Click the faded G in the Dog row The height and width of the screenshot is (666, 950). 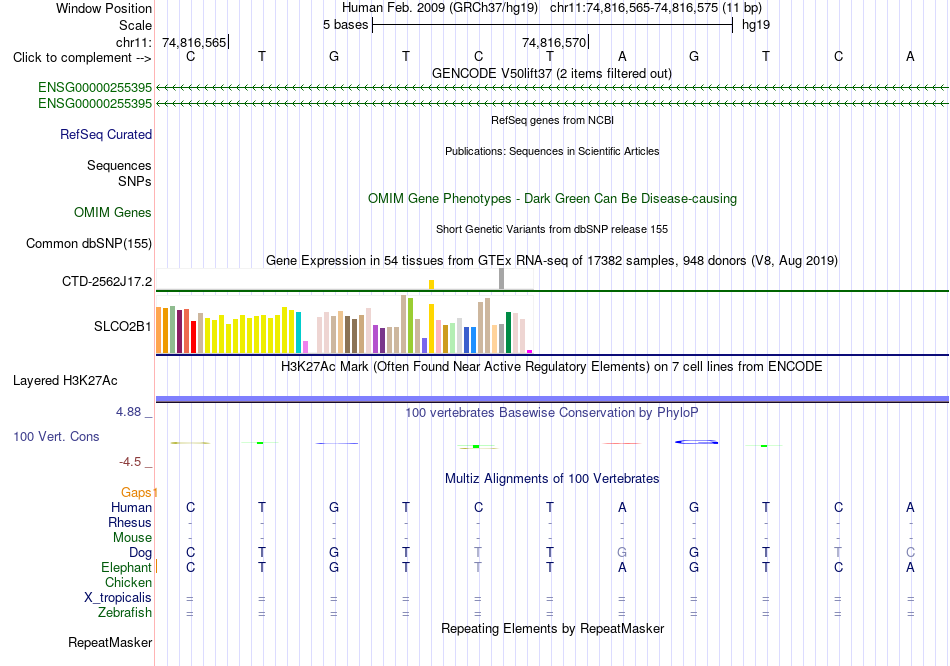point(622,553)
